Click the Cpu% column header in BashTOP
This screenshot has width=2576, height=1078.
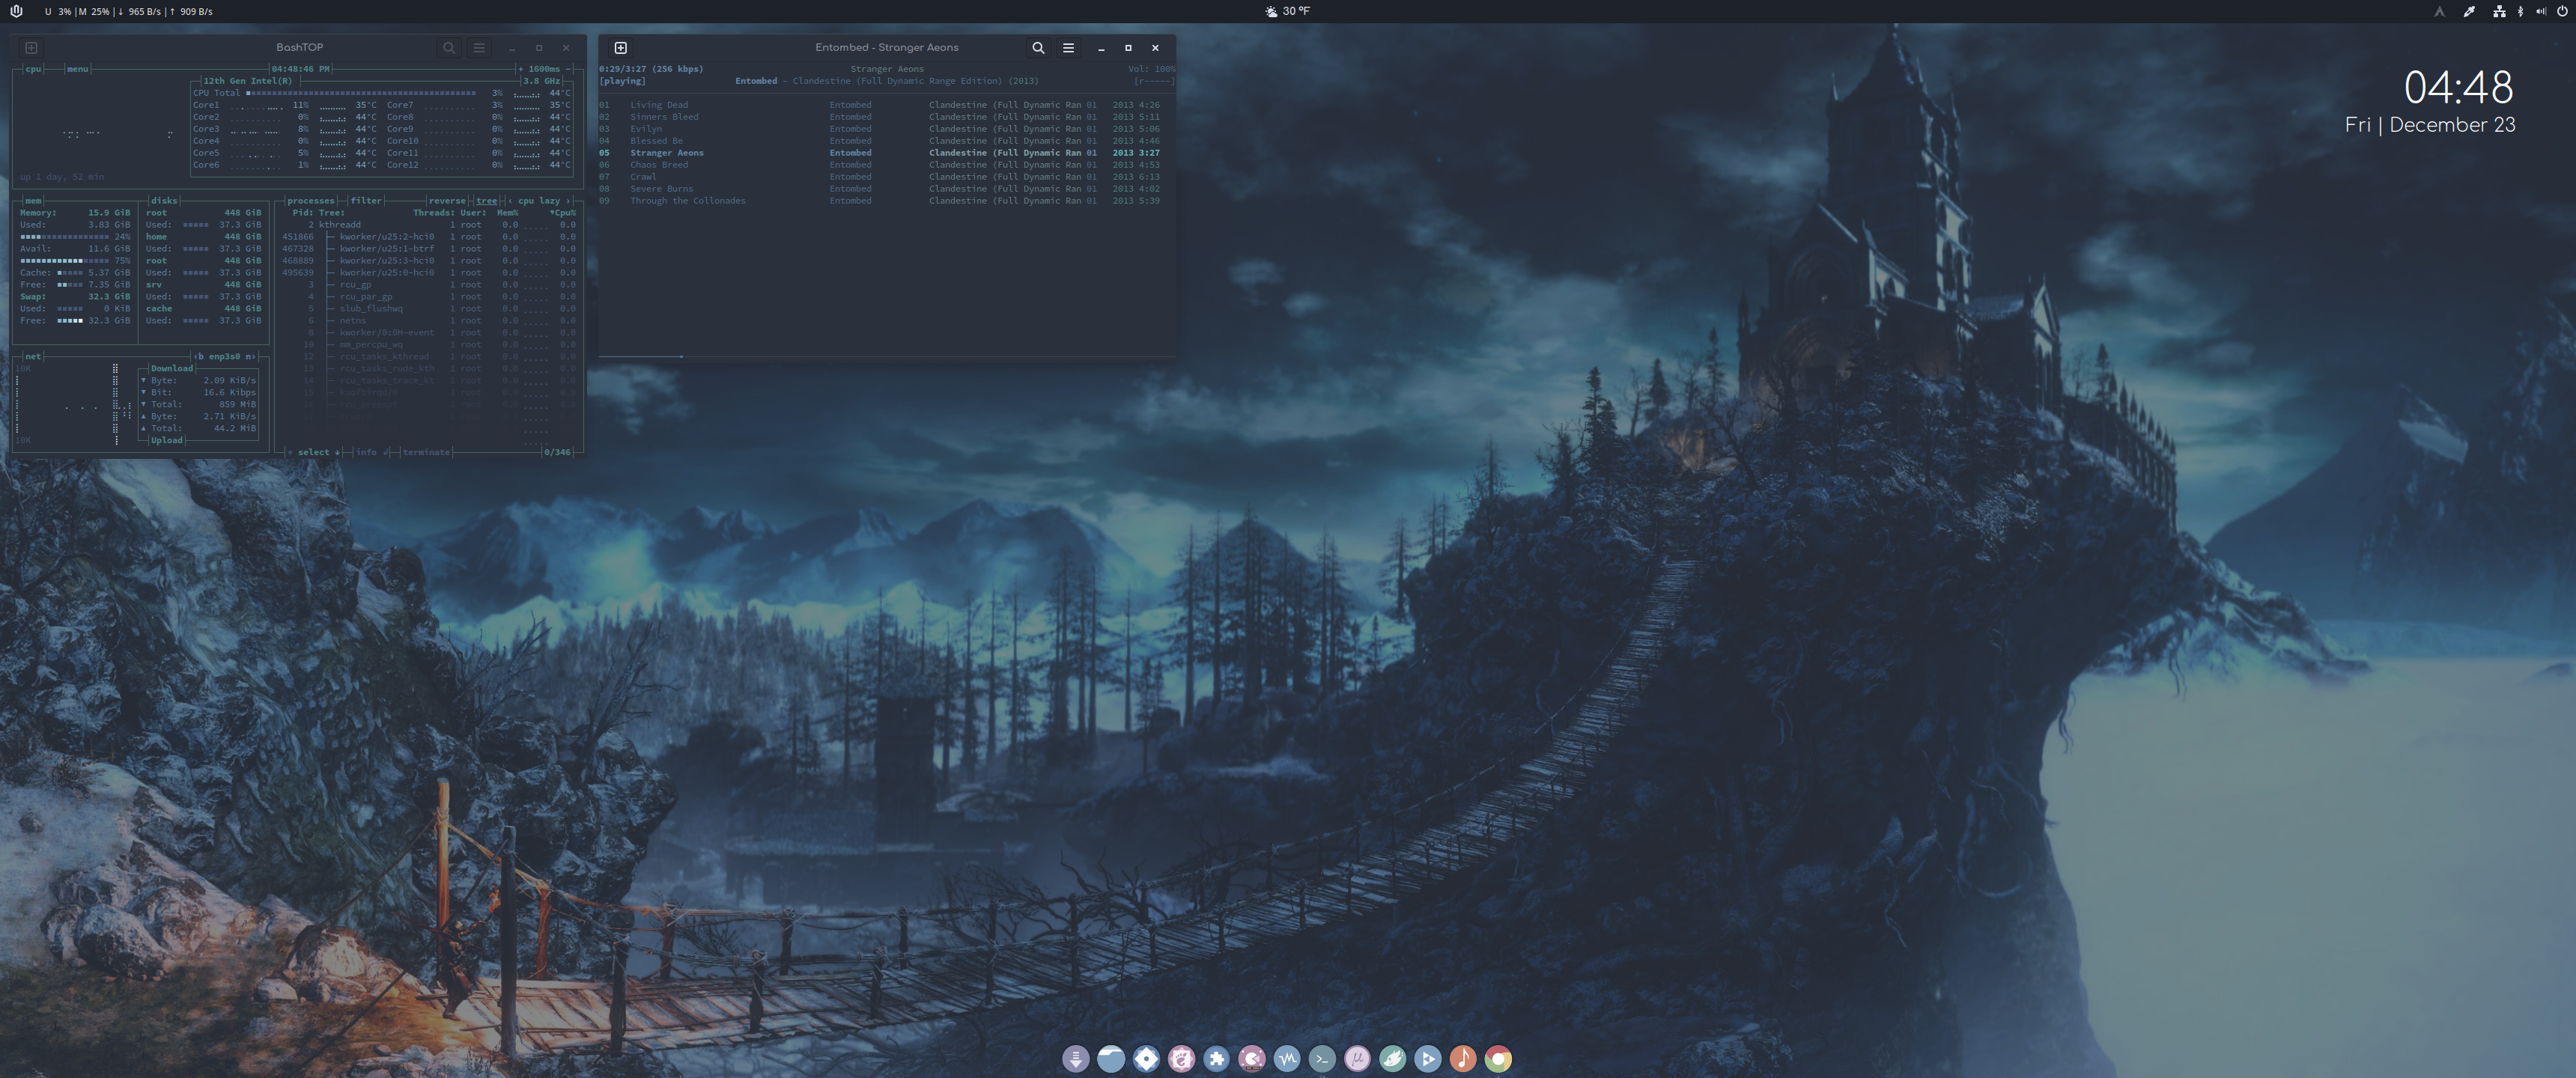click(x=563, y=213)
